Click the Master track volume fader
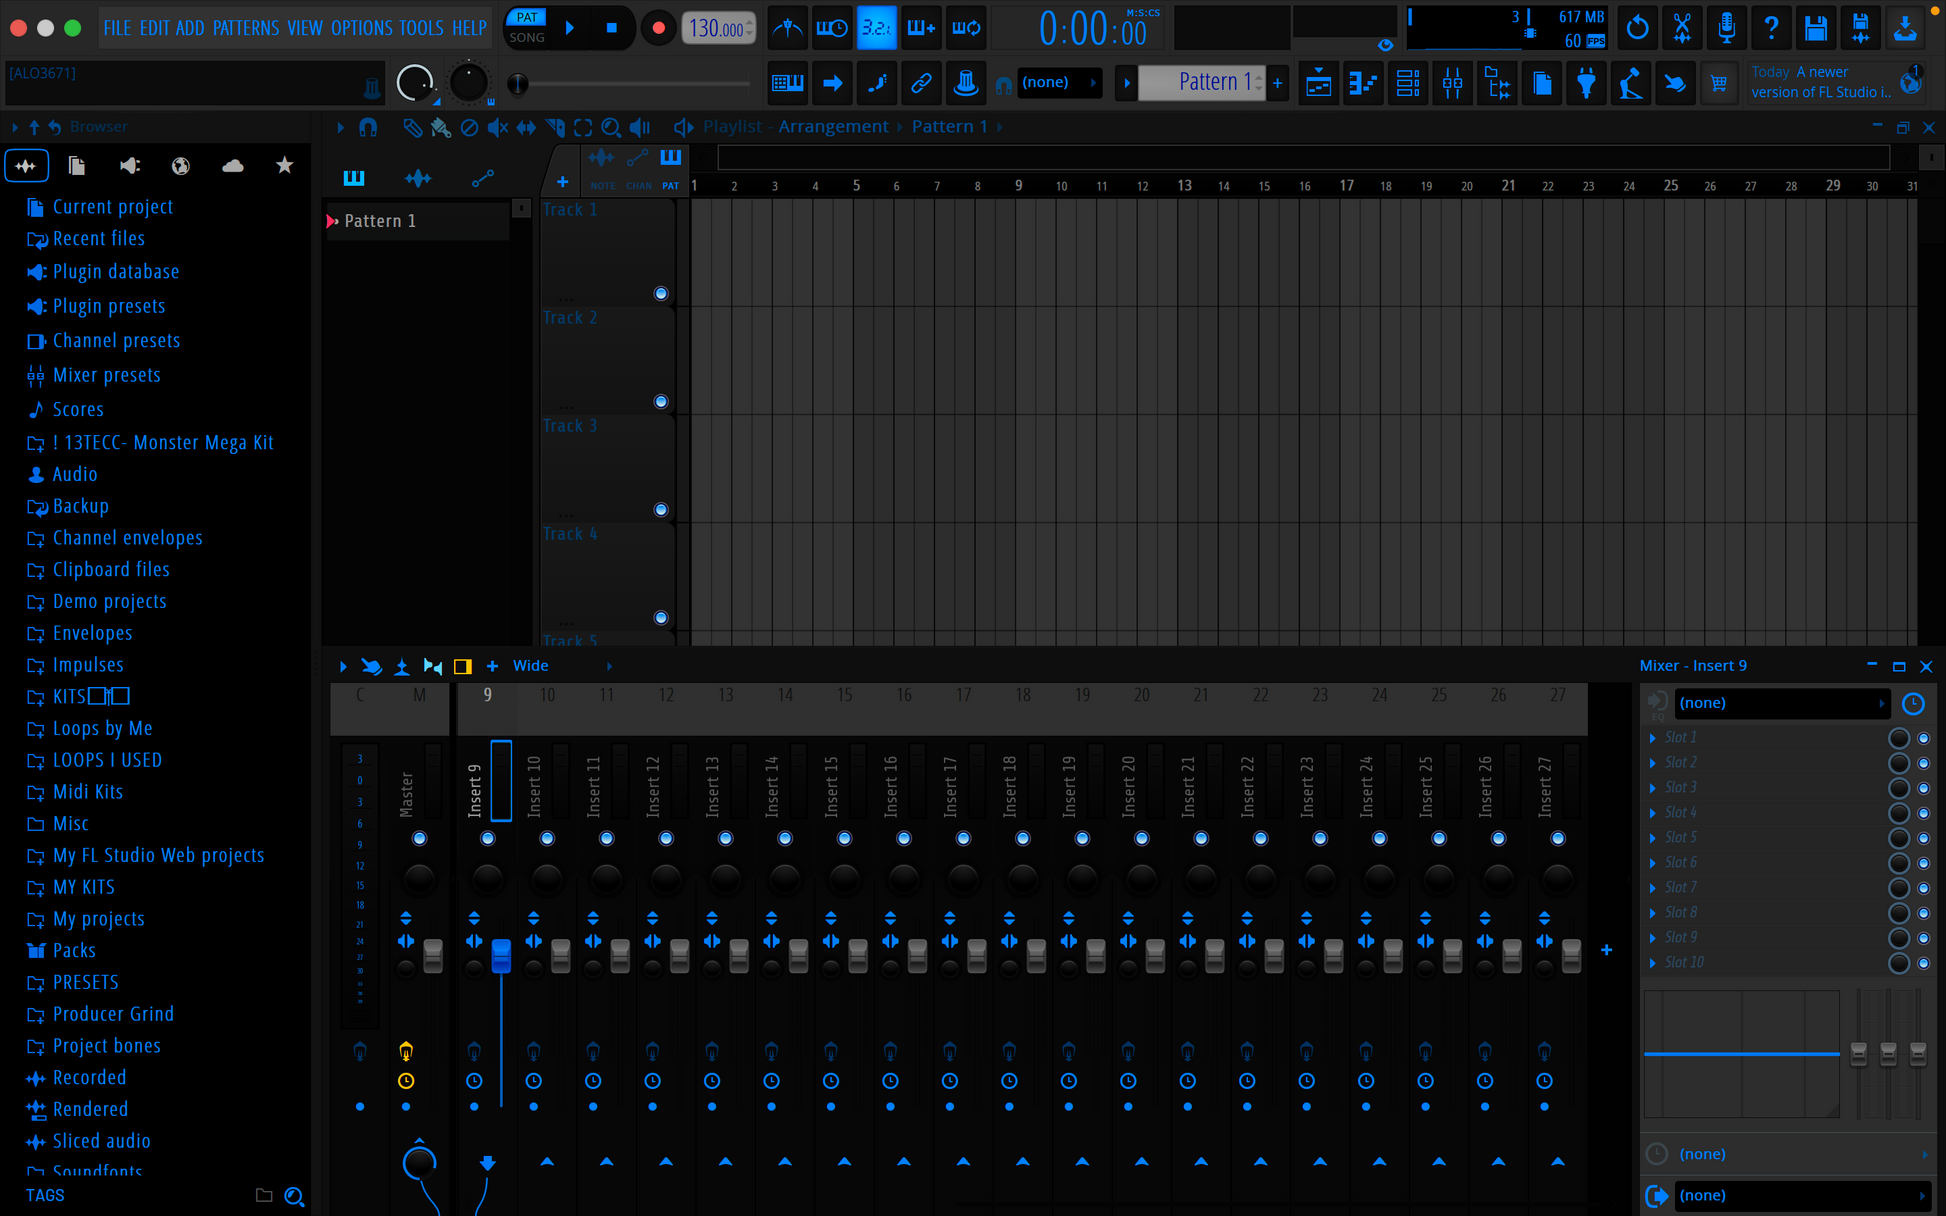The width and height of the screenshot is (1946, 1216). tap(433, 955)
